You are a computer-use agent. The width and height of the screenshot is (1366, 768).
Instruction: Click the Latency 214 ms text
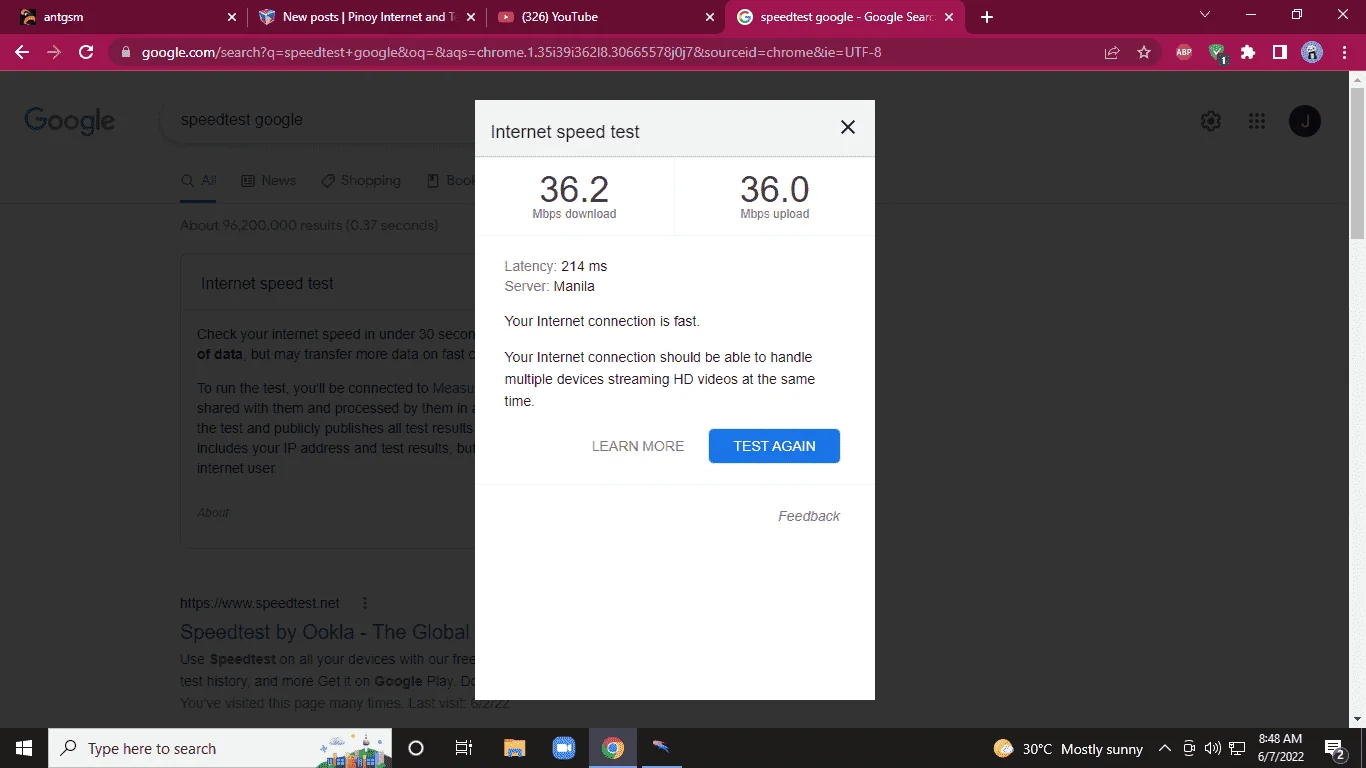coord(556,266)
